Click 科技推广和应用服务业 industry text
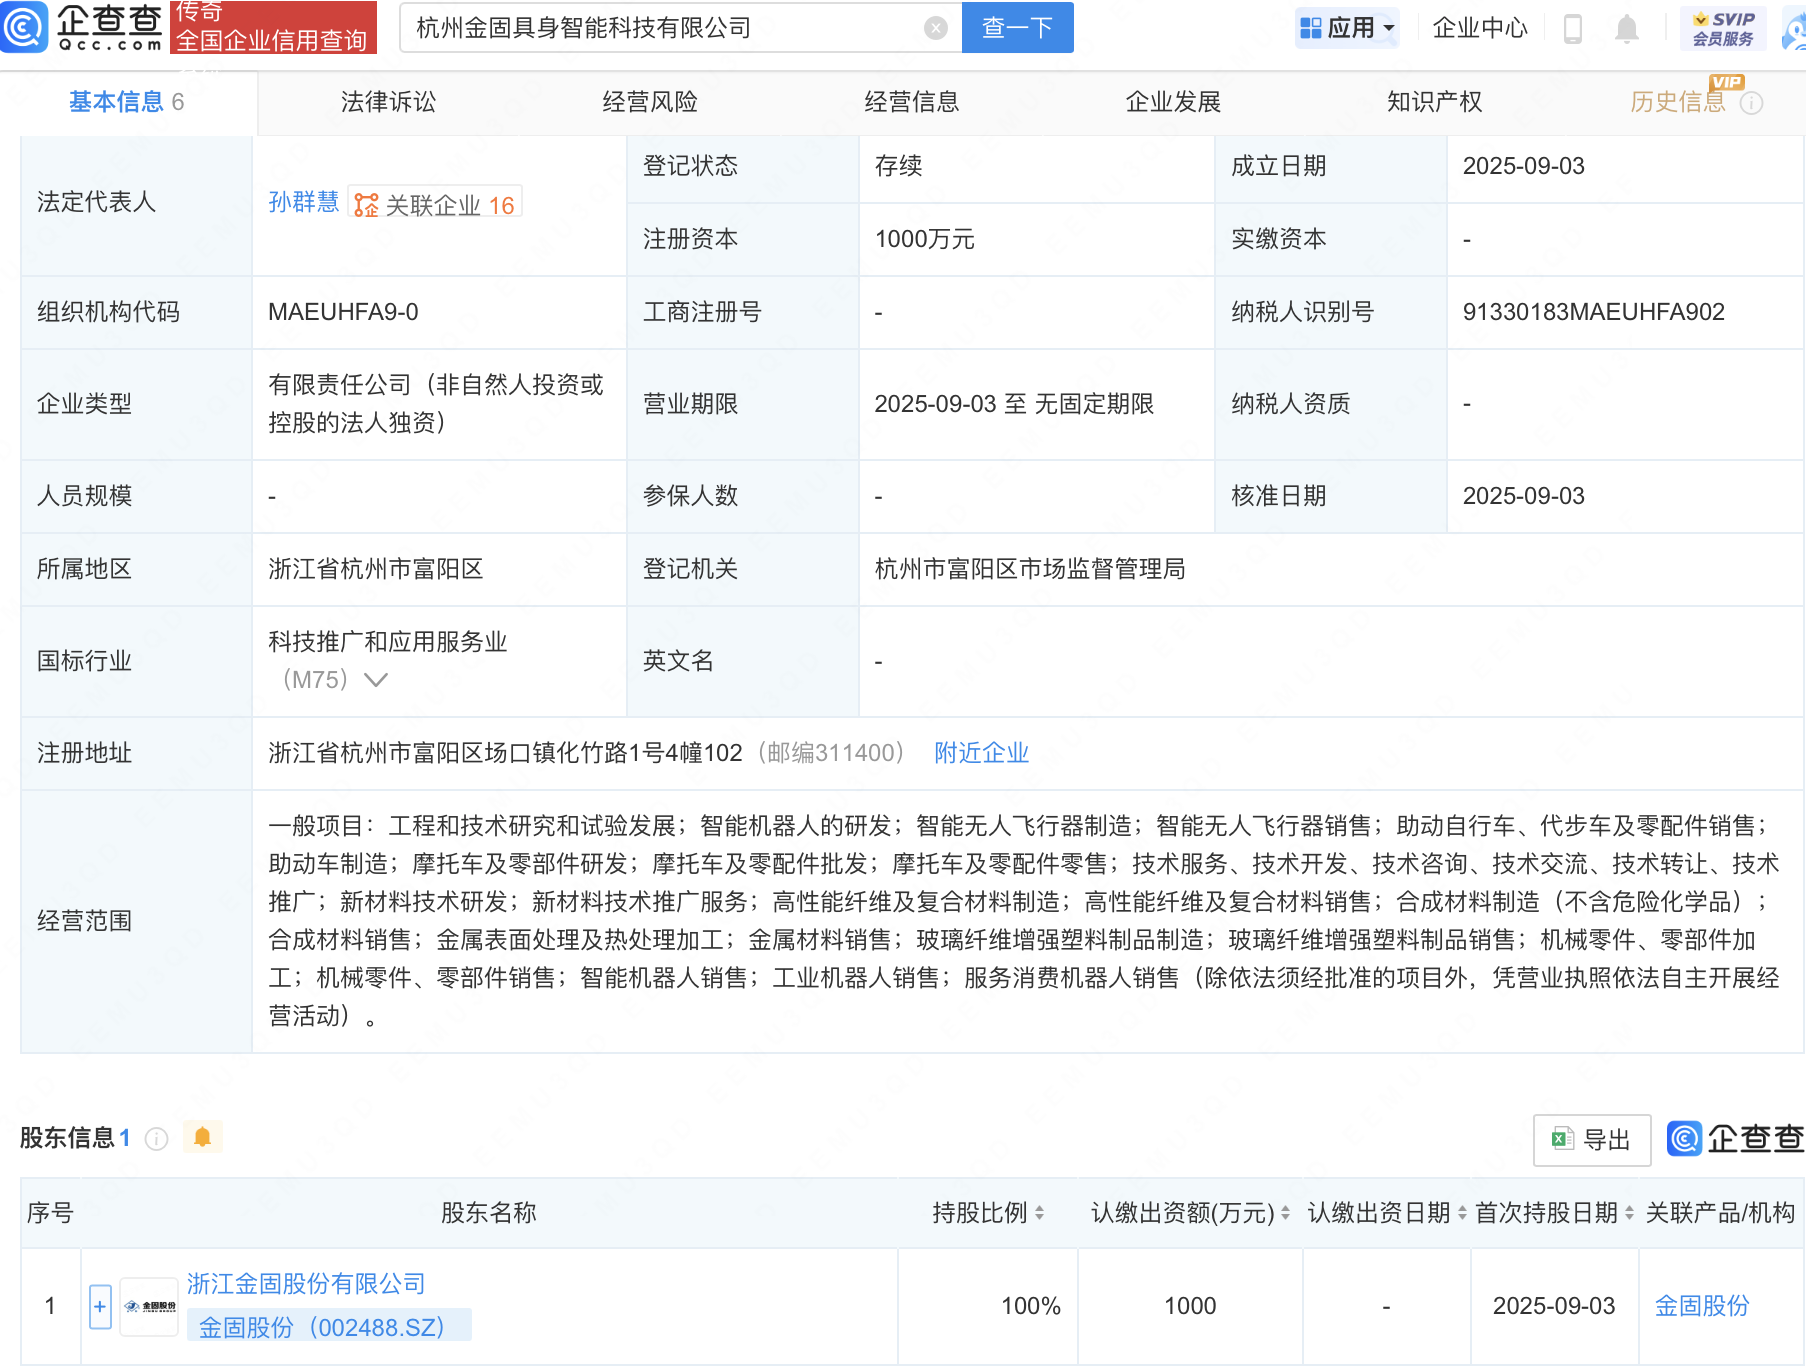This screenshot has width=1806, height=1366. point(388,642)
